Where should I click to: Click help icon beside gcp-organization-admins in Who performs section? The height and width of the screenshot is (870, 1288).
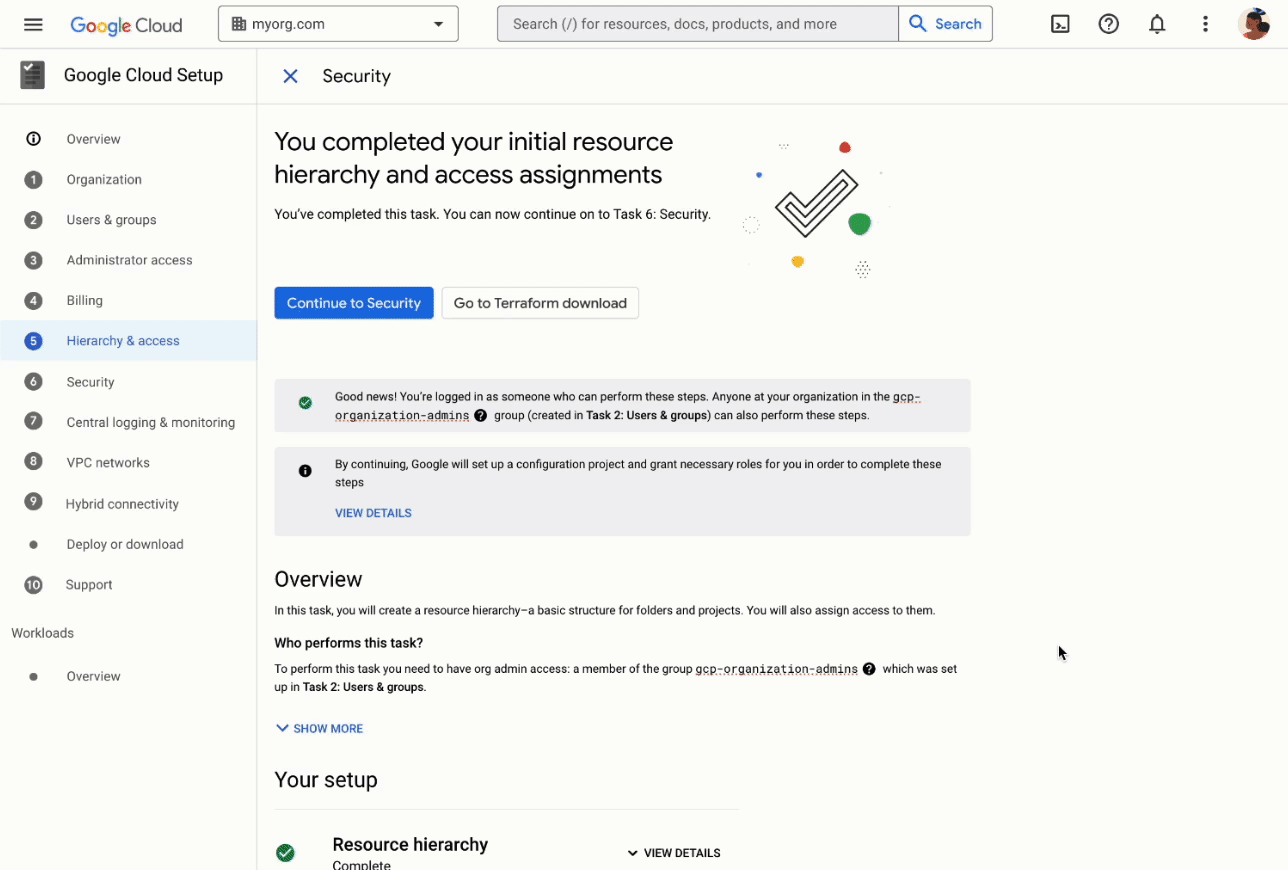[x=869, y=669]
